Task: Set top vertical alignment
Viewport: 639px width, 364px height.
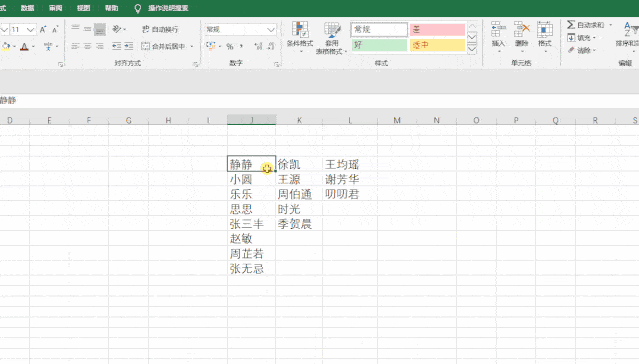Action: click(x=75, y=29)
